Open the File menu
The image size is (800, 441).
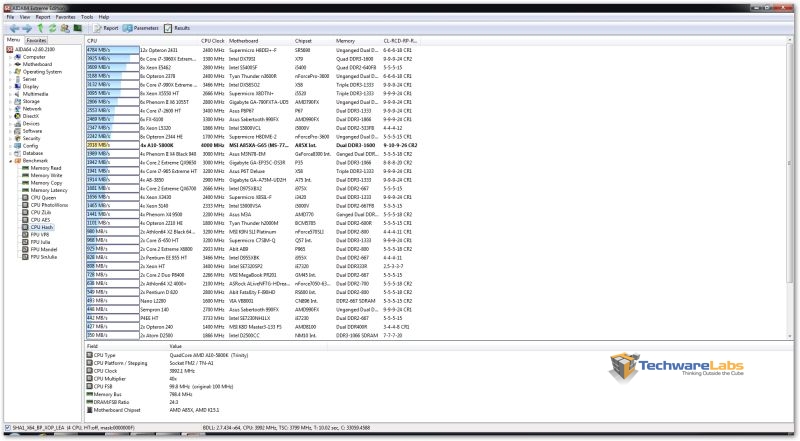[x=10, y=17]
